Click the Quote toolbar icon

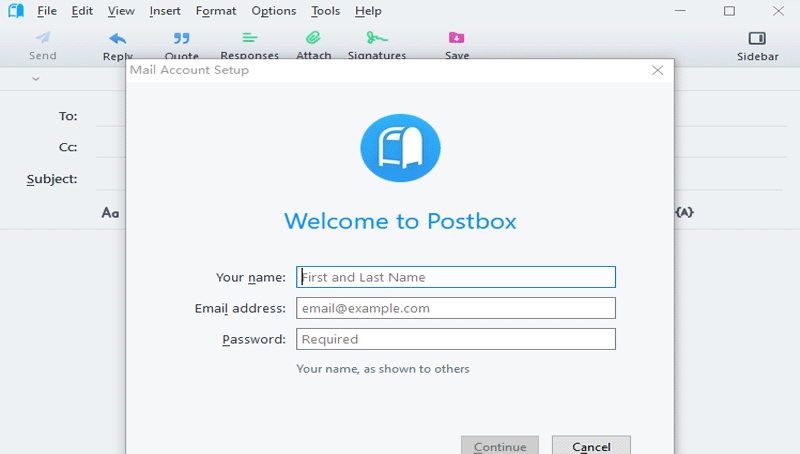(x=181, y=38)
